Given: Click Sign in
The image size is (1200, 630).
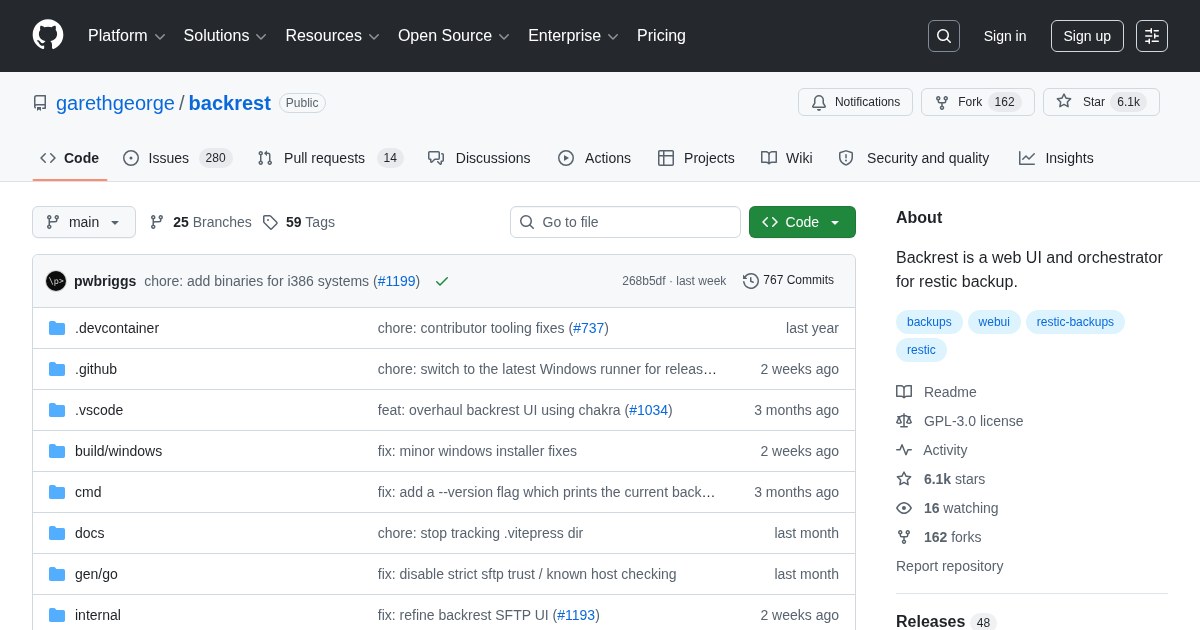Looking at the screenshot, I should (x=1005, y=36).
